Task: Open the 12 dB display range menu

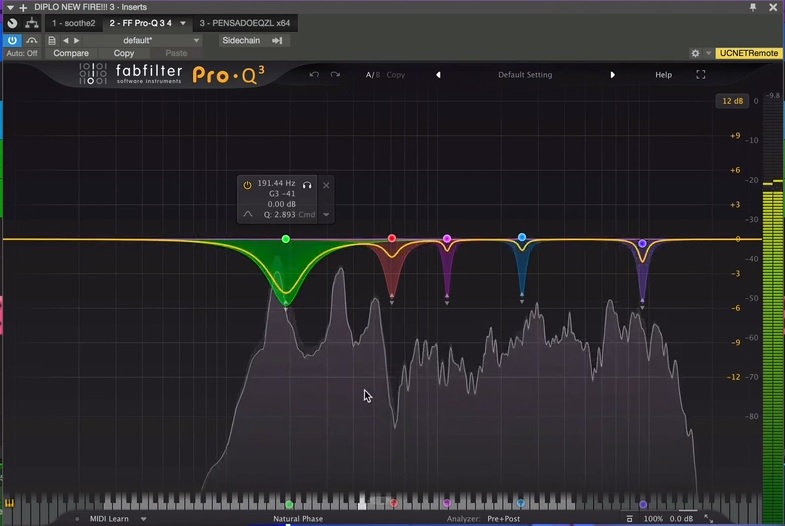Action: pos(732,101)
